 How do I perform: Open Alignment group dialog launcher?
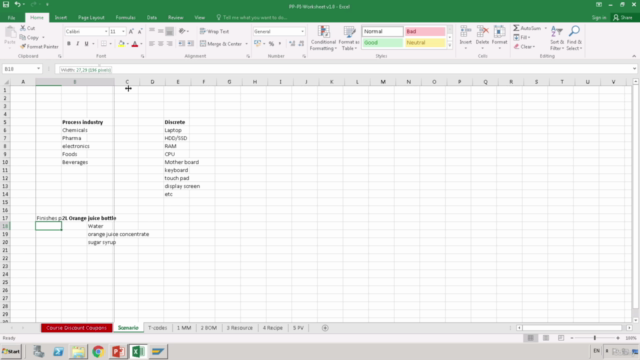[x=248, y=56]
